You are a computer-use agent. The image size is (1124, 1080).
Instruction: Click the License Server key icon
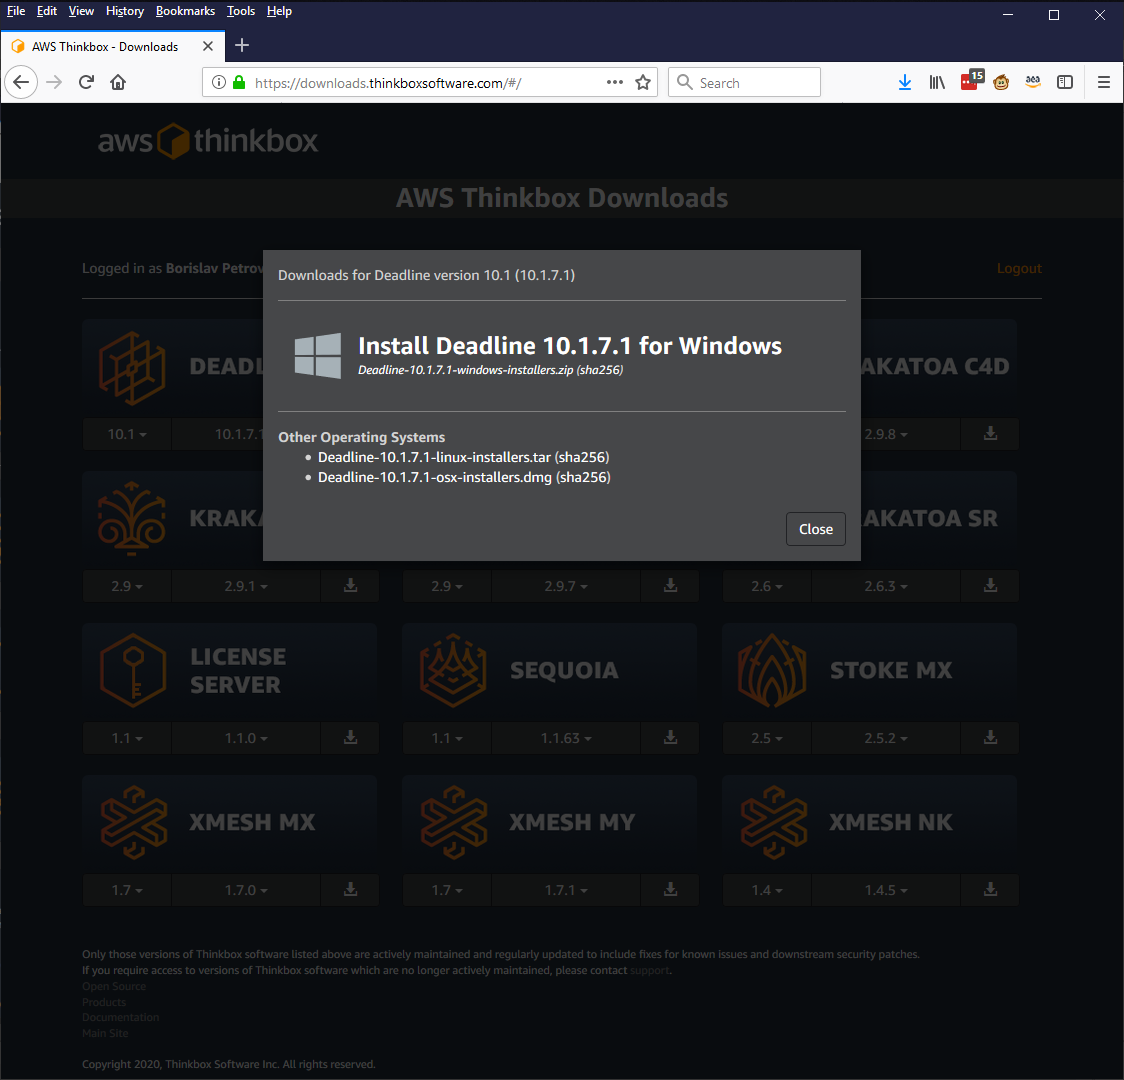[x=132, y=670]
